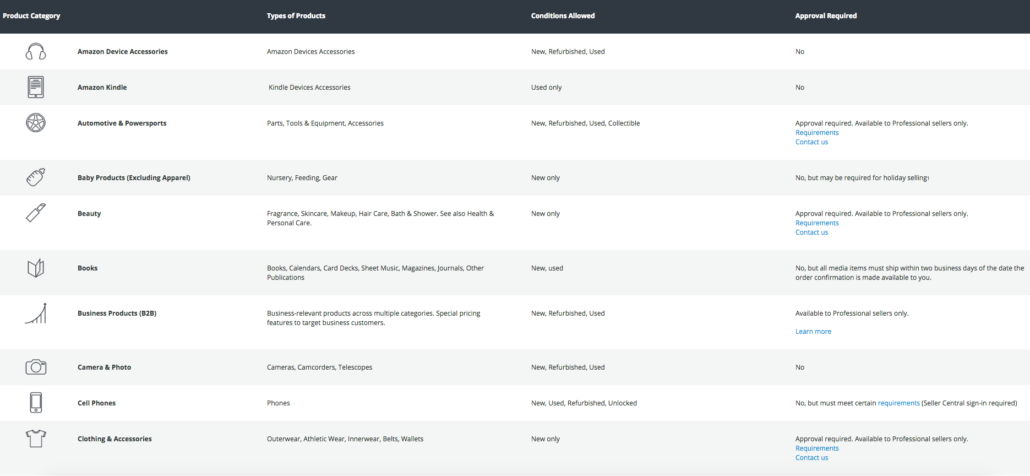Screen dimensions: 1030x476
Task: Click Books approval note about media shipping
Action: (909, 272)
